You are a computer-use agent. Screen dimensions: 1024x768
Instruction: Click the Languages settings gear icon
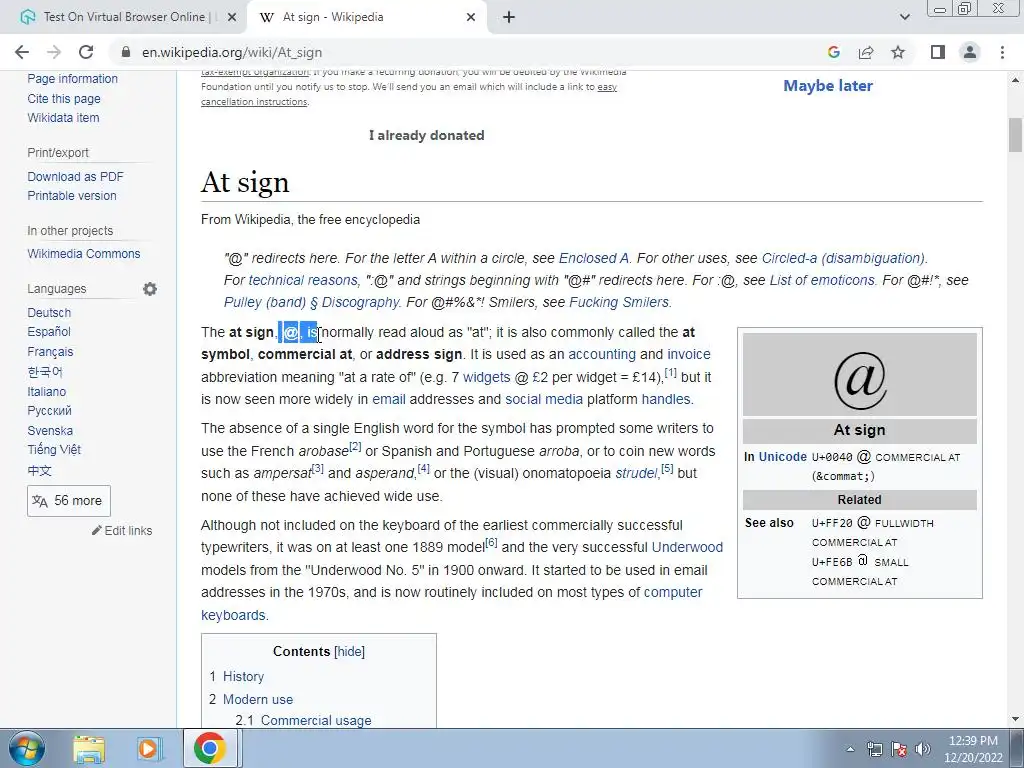coord(150,289)
